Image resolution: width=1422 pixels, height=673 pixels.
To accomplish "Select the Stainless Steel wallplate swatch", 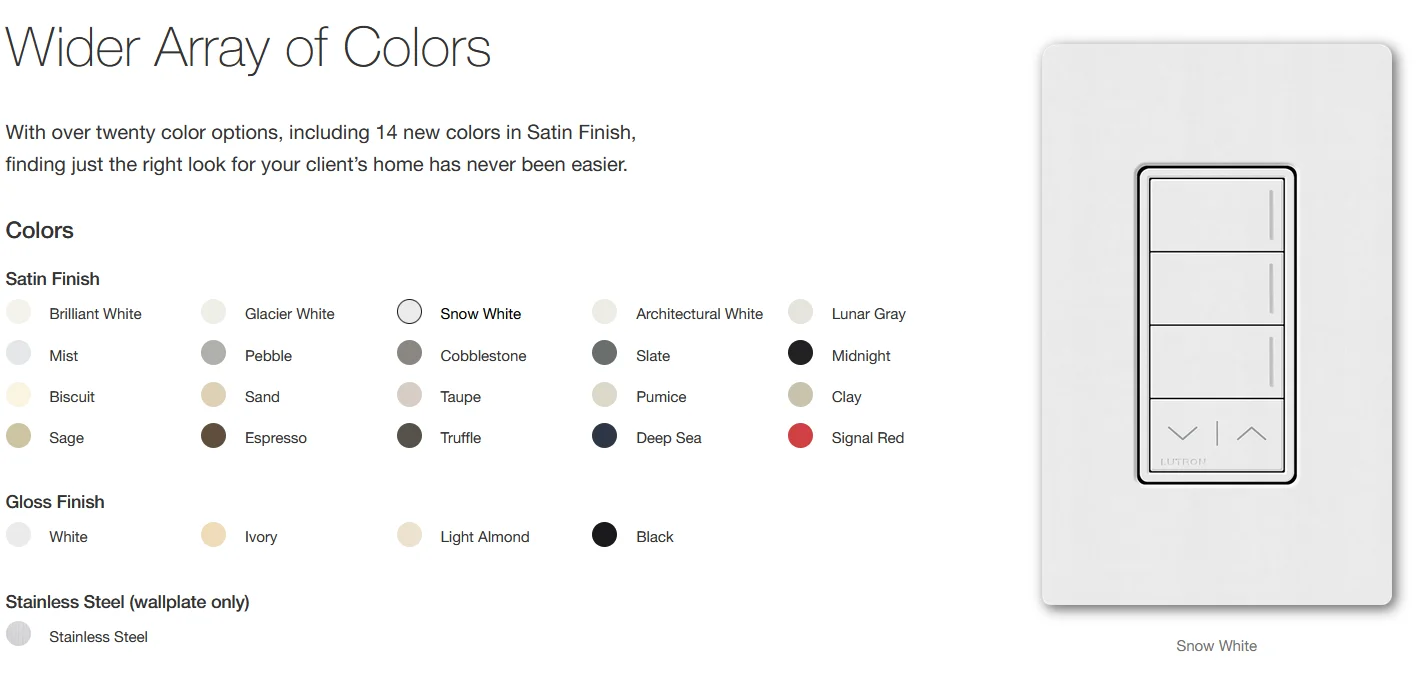I will click(18, 635).
